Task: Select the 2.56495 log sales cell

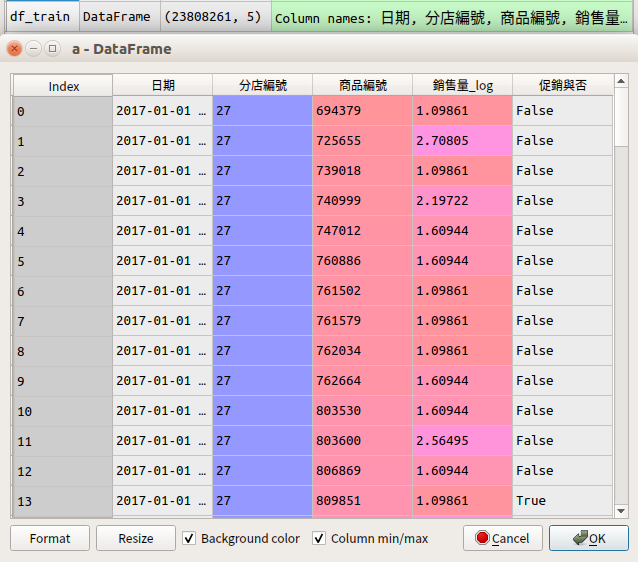Action: (463, 441)
